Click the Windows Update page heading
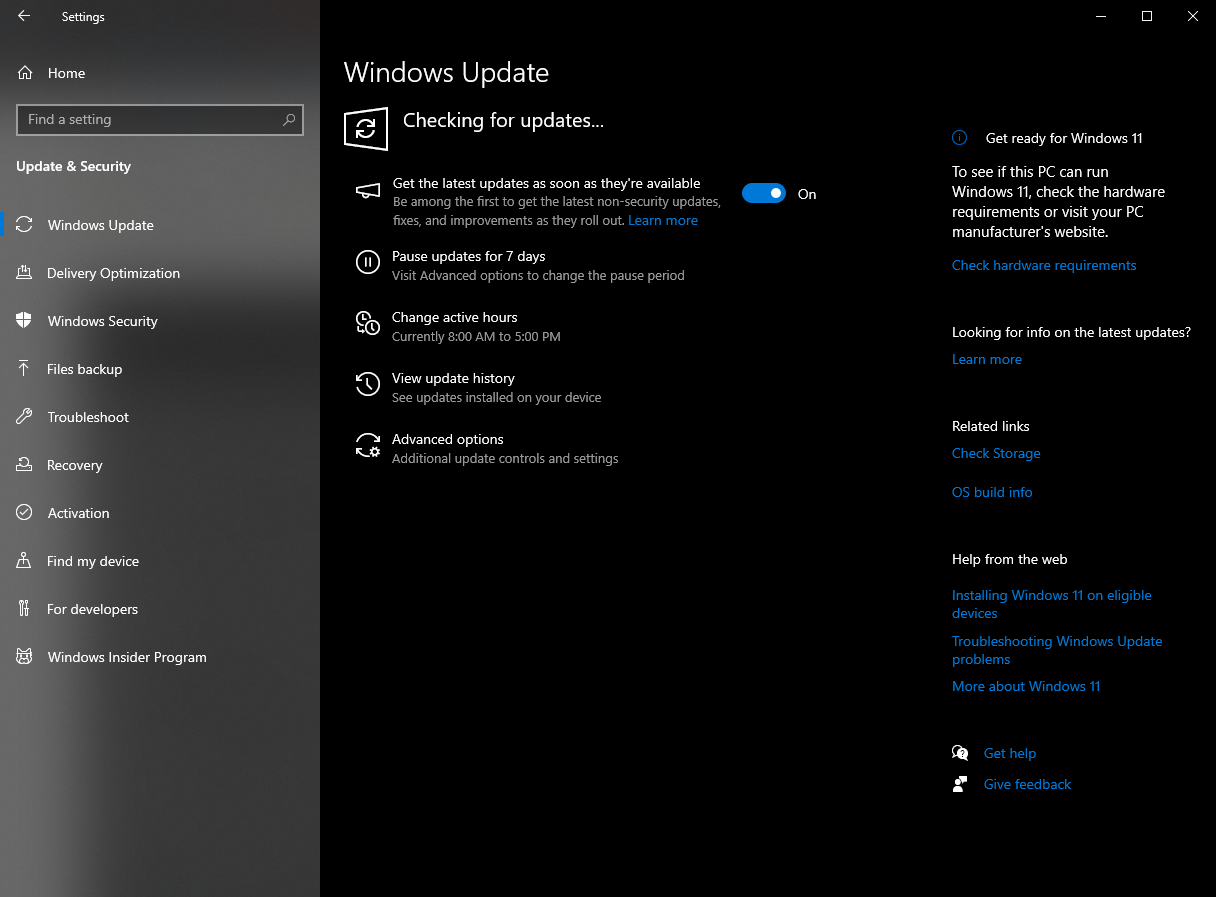 pyautogui.click(x=446, y=73)
